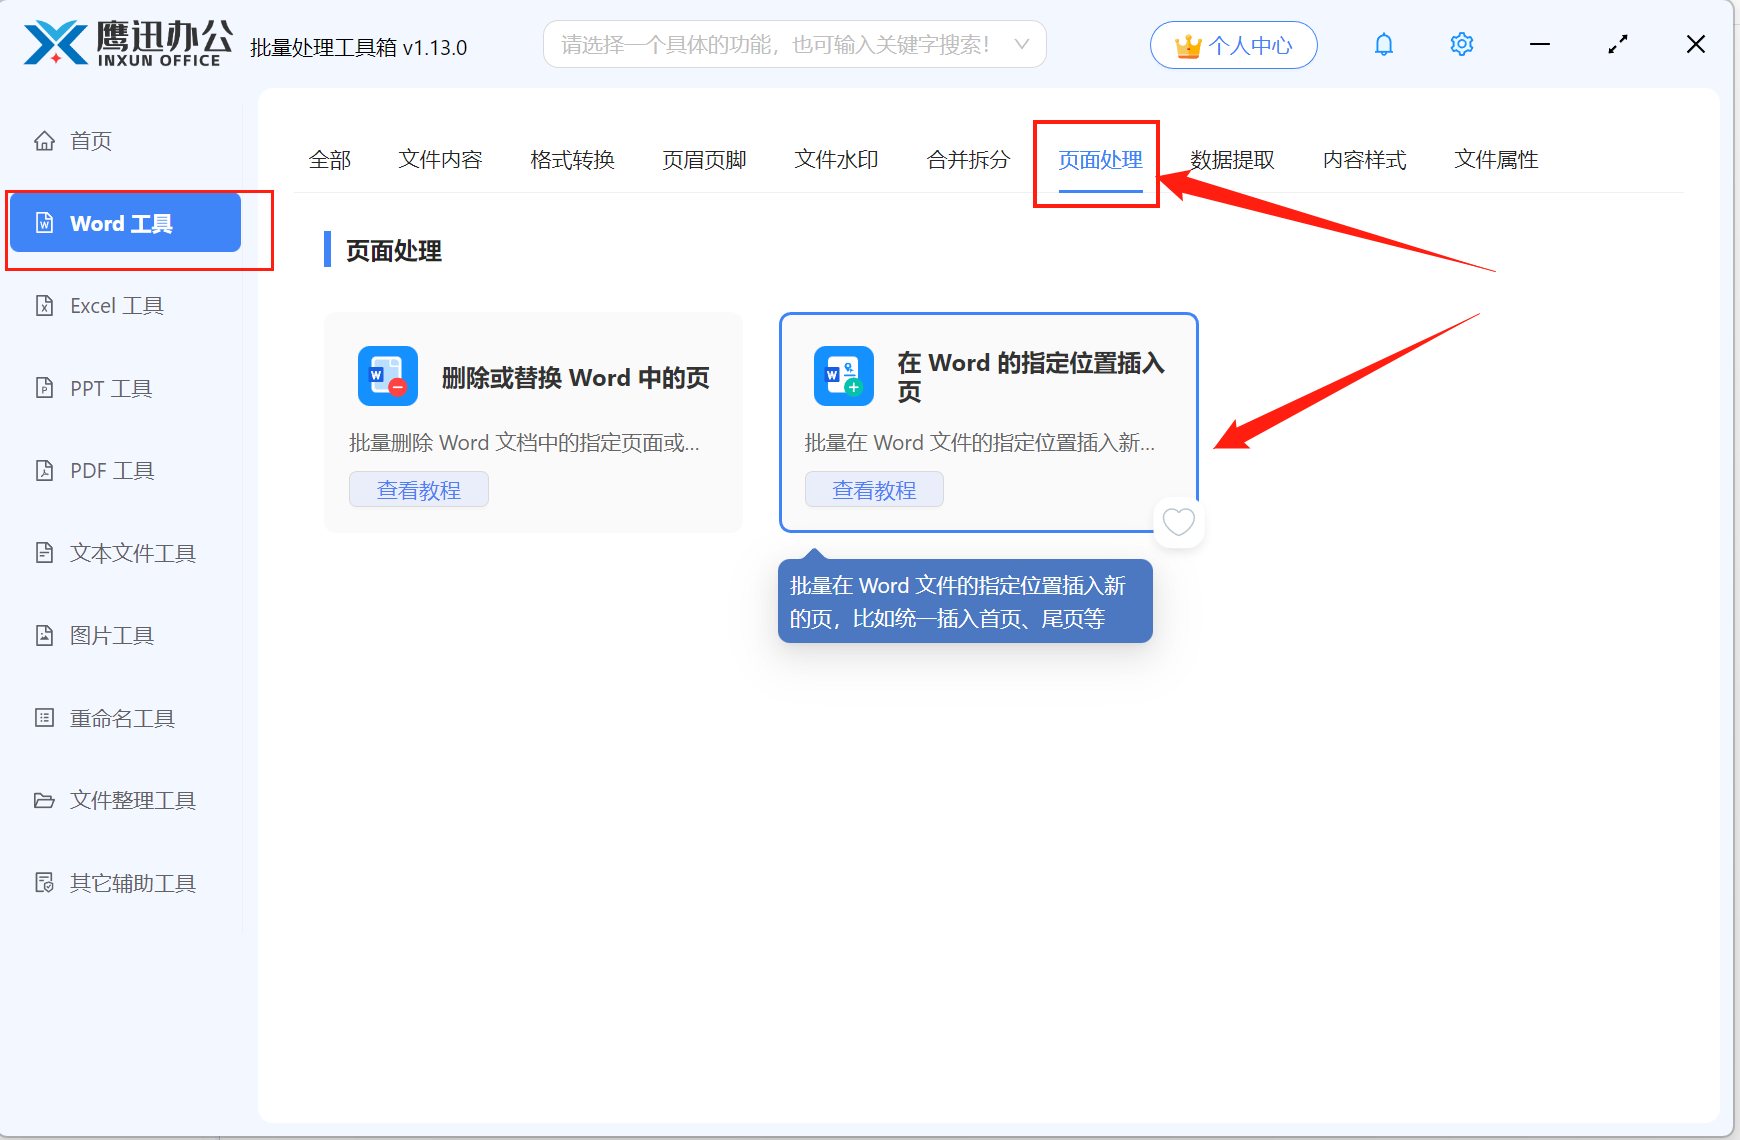Open the 文本文件工具 category
Viewport: 1740px width, 1140px height.
pyautogui.click(x=132, y=552)
